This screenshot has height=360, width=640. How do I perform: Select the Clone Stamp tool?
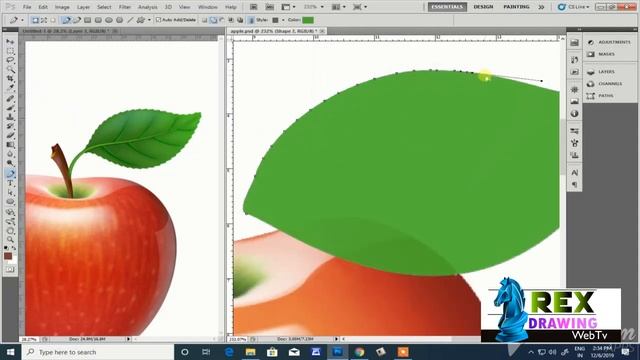pos(10,117)
